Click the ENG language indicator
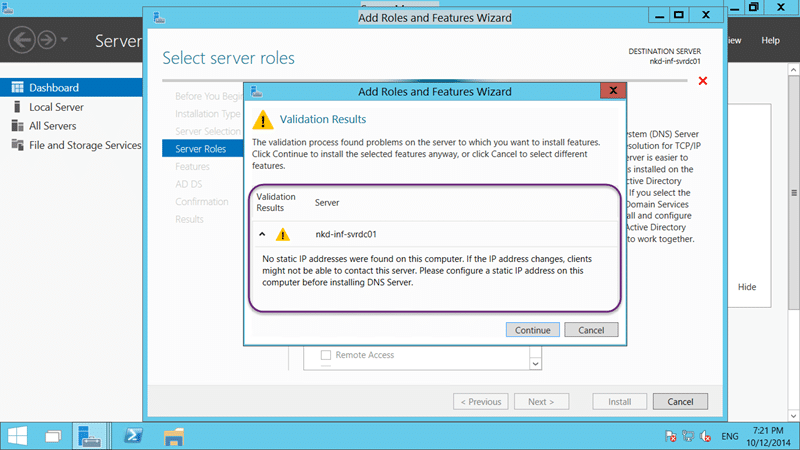This screenshot has width=800, height=450. pyautogui.click(x=730, y=436)
